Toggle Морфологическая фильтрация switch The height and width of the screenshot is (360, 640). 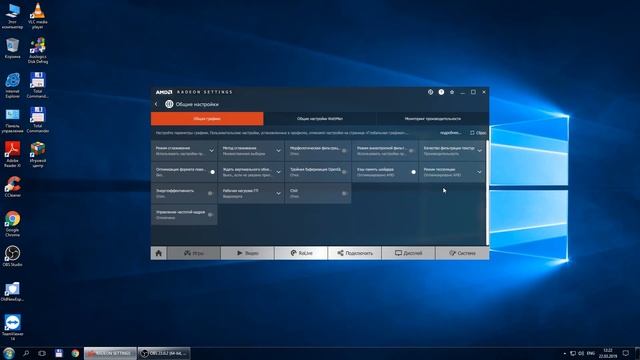click(344, 151)
